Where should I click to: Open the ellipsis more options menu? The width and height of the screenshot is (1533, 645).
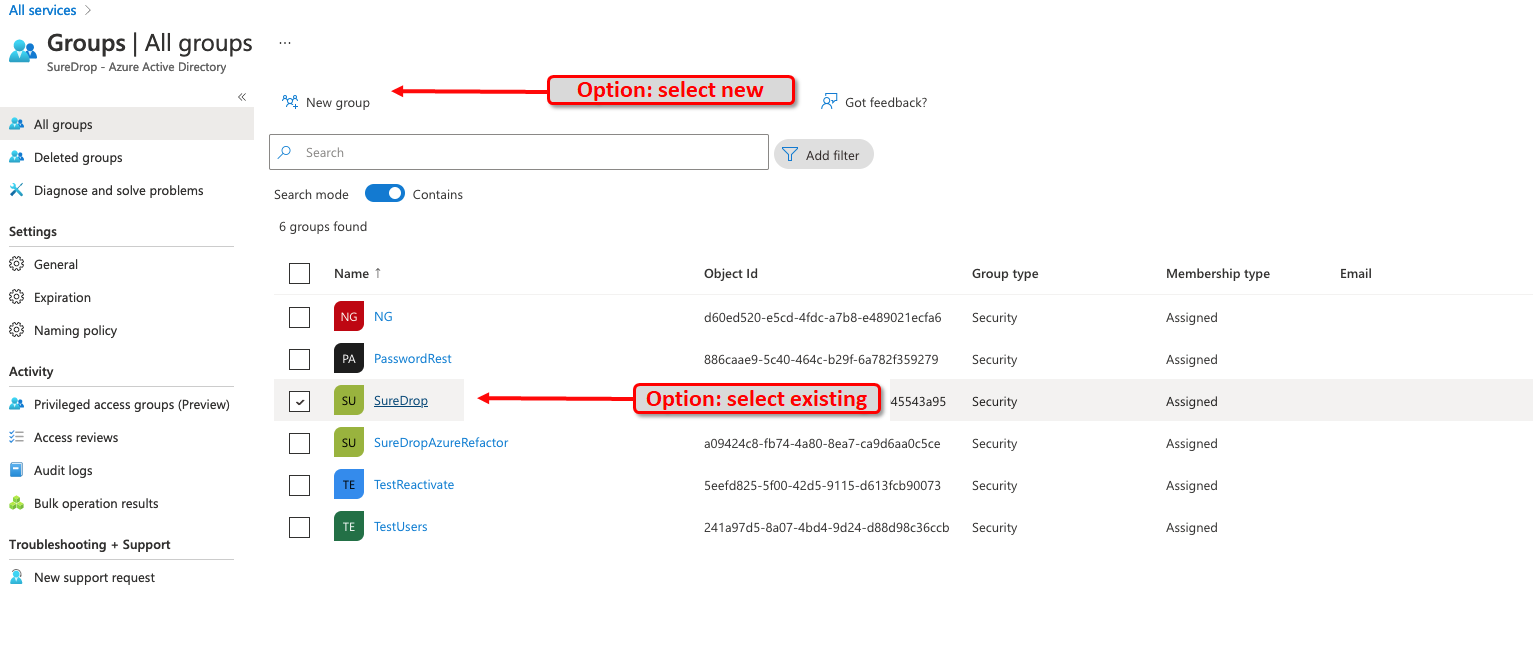(x=285, y=43)
